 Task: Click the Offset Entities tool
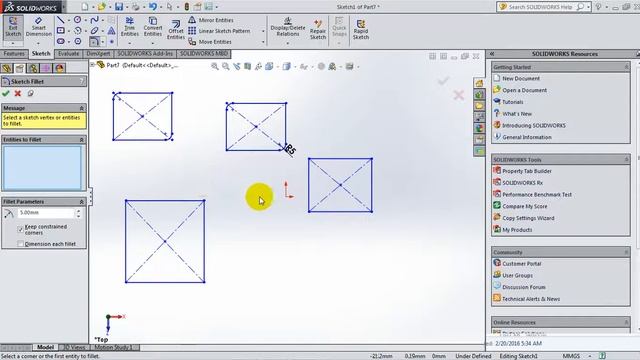tap(176, 30)
